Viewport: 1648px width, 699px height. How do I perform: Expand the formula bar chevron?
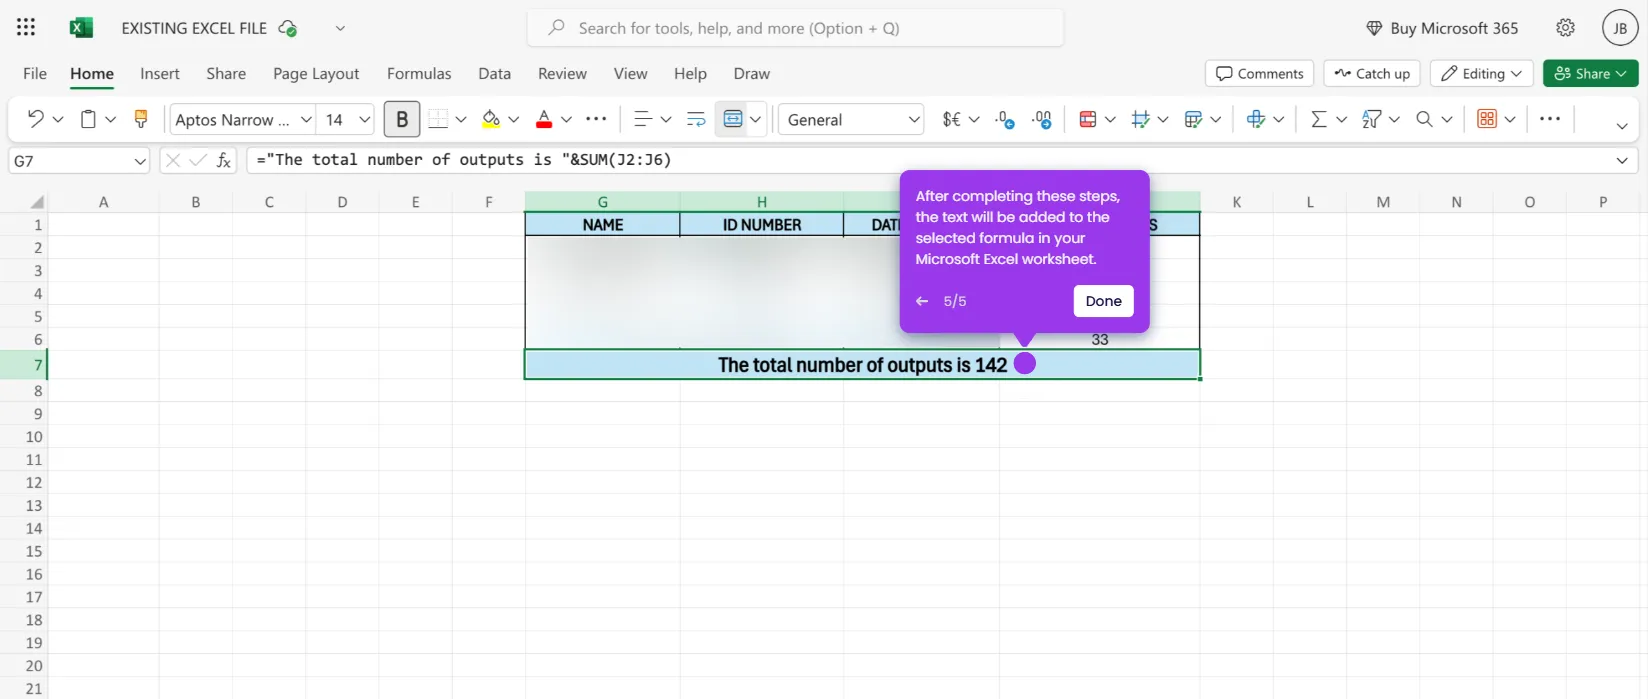click(x=1621, y=160)
